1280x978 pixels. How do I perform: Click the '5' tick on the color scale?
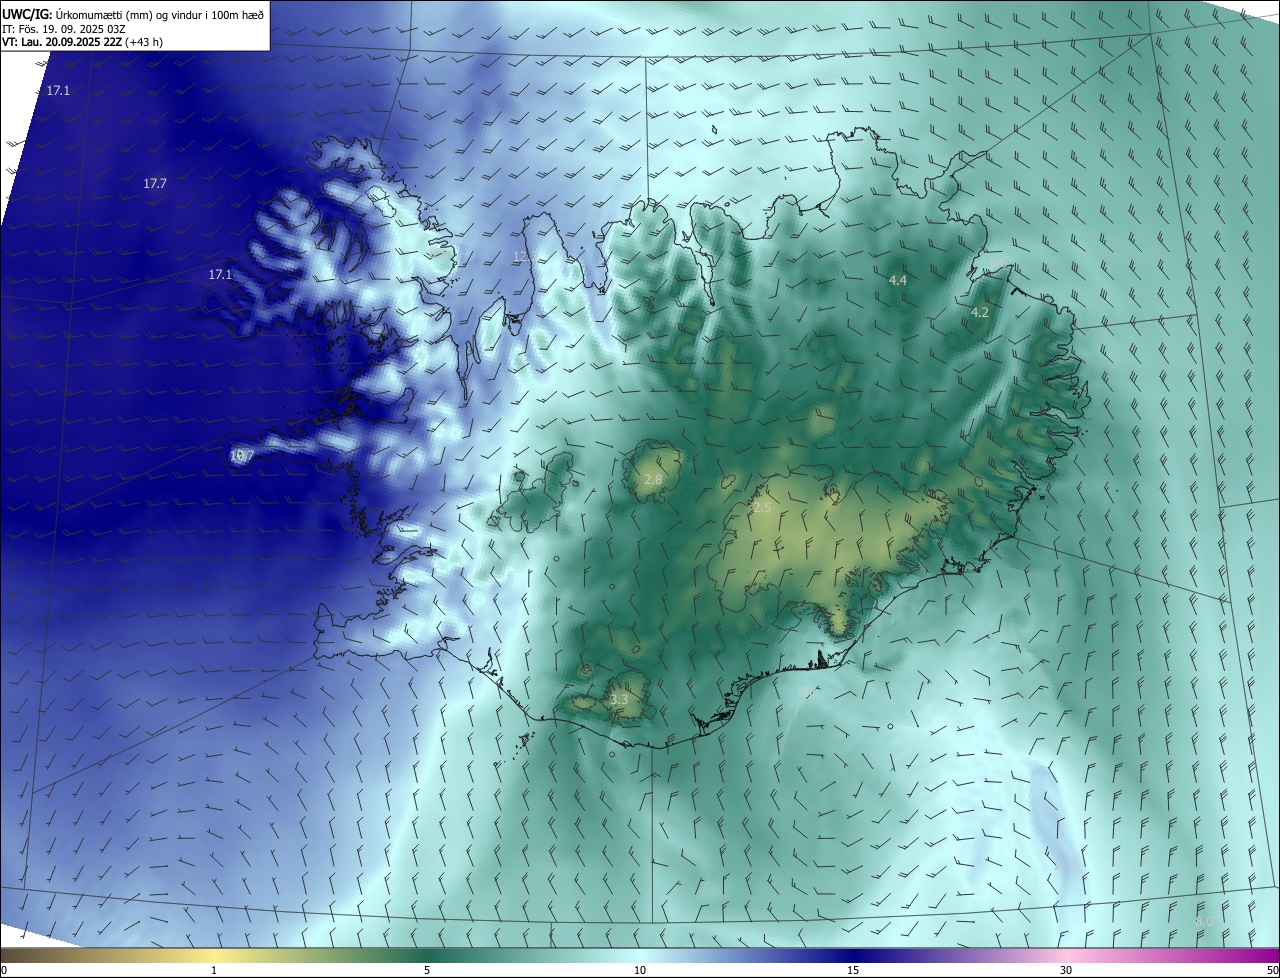pyautogui.click(x=427, y=970)
